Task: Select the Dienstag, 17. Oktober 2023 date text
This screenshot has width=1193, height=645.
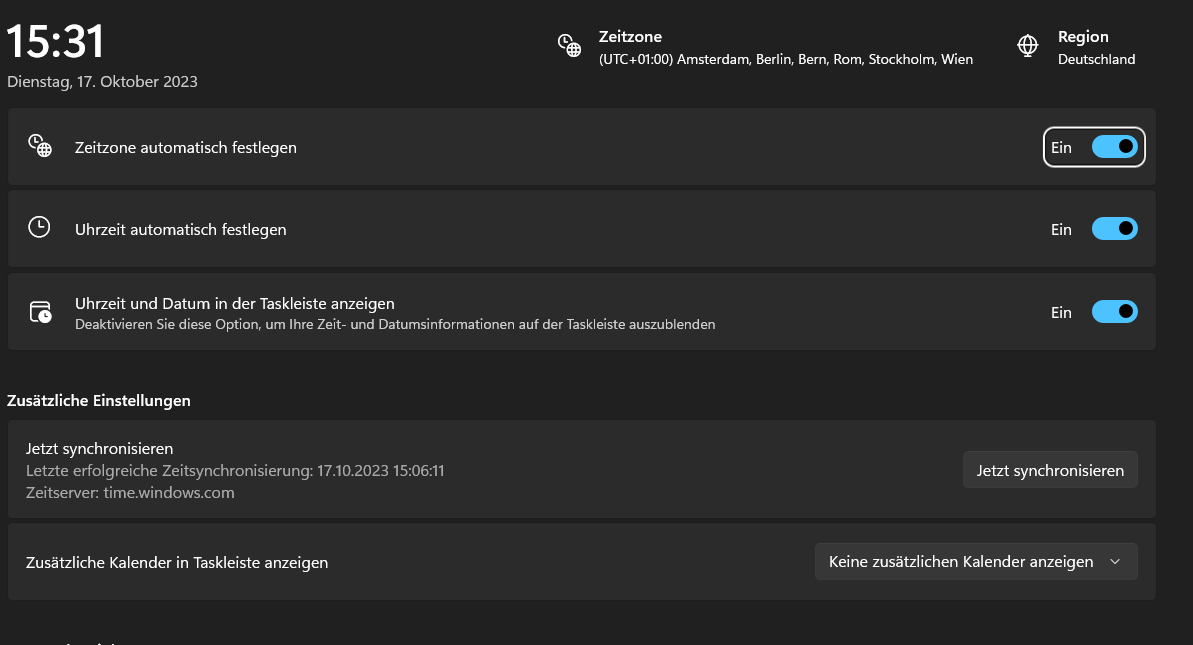Action: (x=102, y=82)
